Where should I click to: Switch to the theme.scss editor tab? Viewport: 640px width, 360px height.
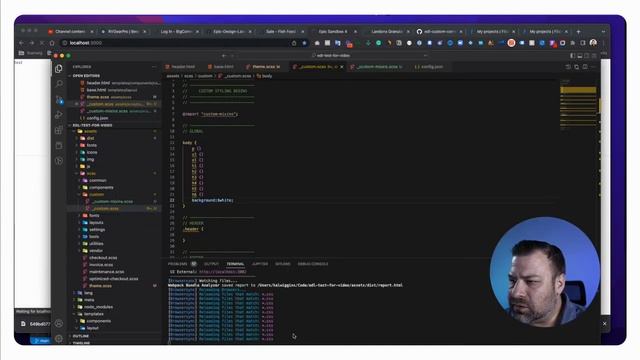[264, 67]
